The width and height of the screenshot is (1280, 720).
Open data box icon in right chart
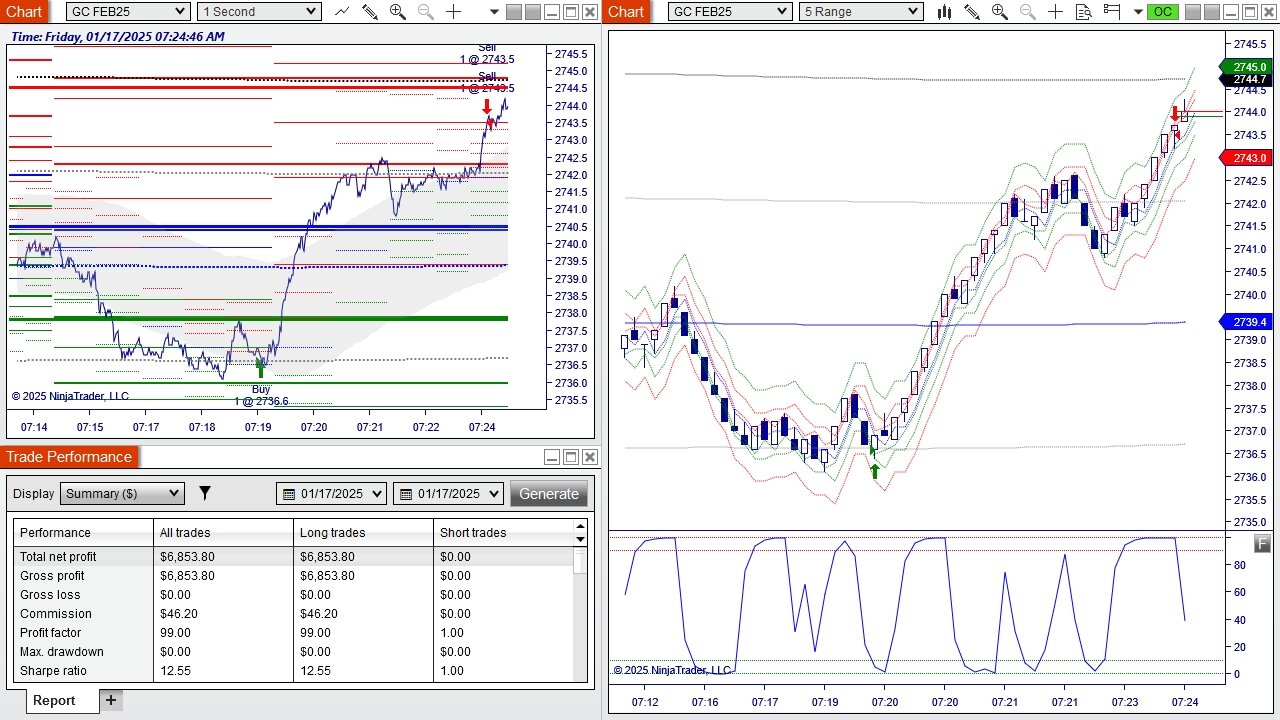point(1084,12)
